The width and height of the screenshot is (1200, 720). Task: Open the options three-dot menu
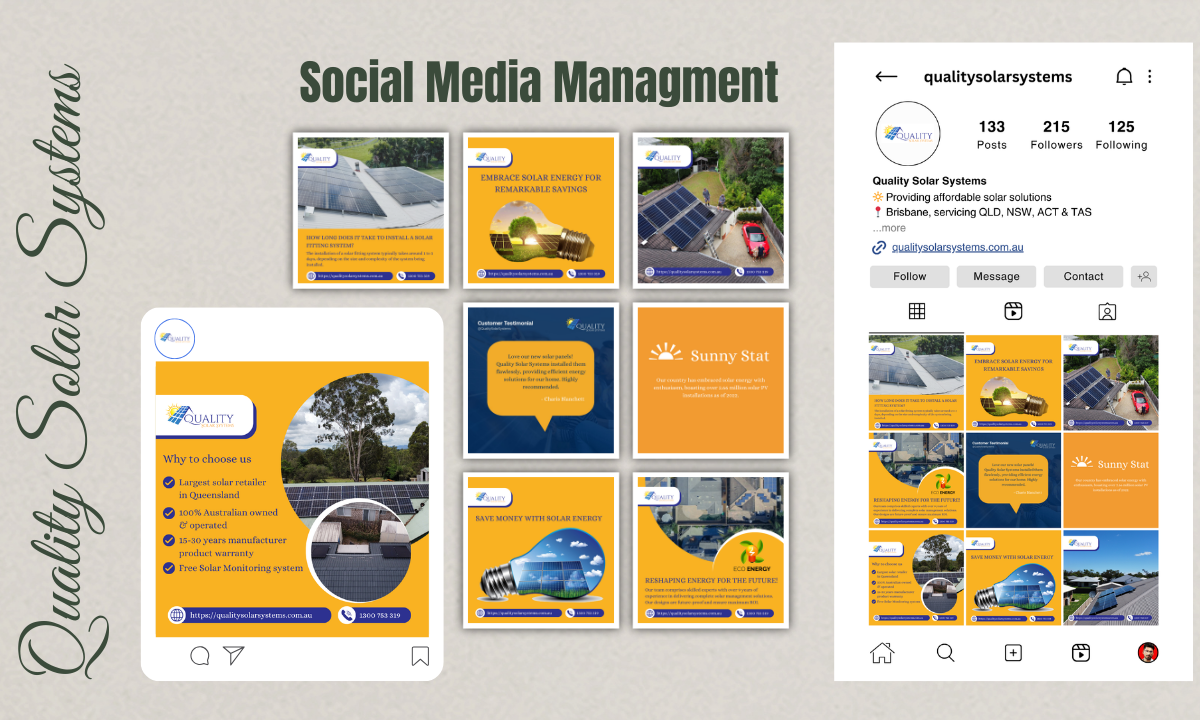pyautogui.click(x=1150, y=76)
